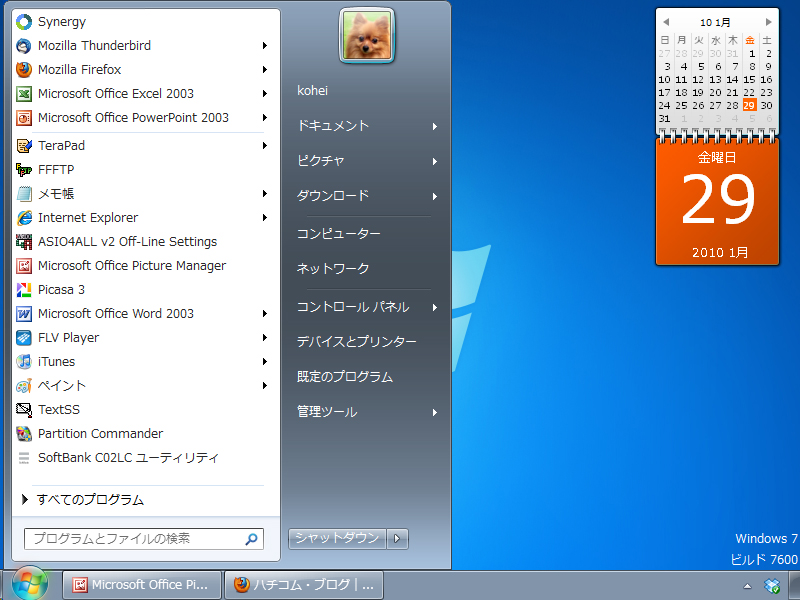Open ペイント paint icon
This screenshot has height=600, width=800.
pyautogui.click(x=24, y=386)
